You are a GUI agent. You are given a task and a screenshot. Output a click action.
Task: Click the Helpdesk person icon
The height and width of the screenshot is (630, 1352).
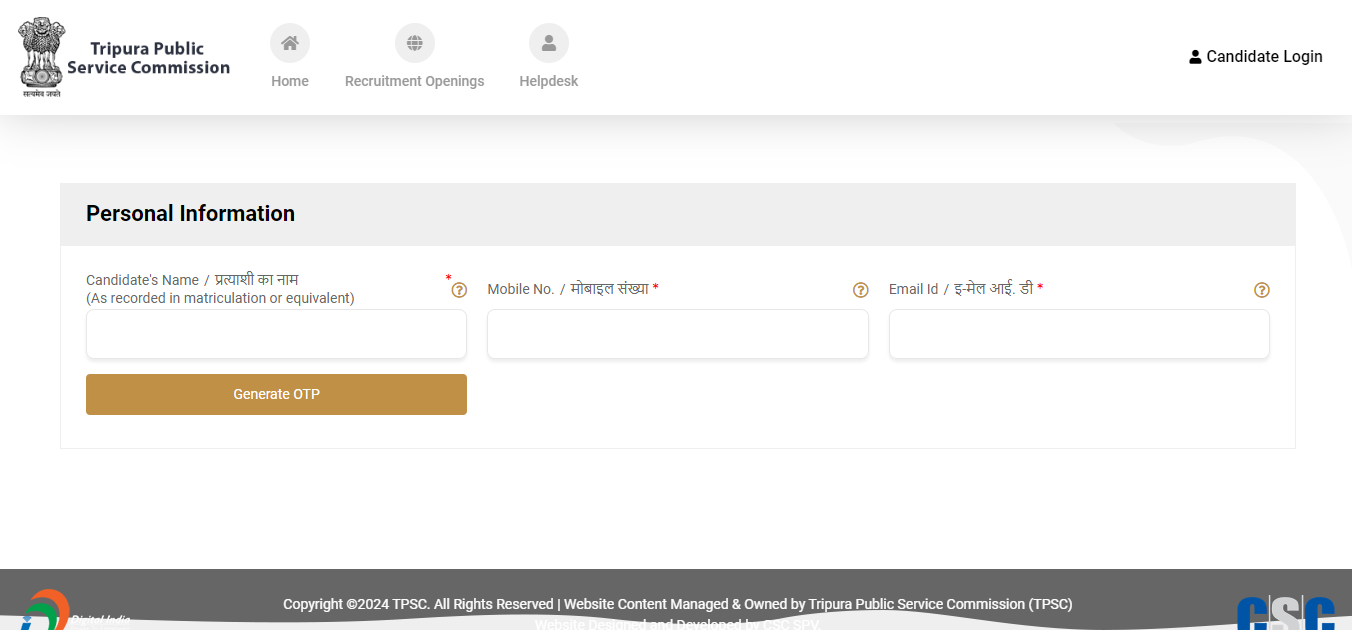pyautogui.click(x=548, y=43)
